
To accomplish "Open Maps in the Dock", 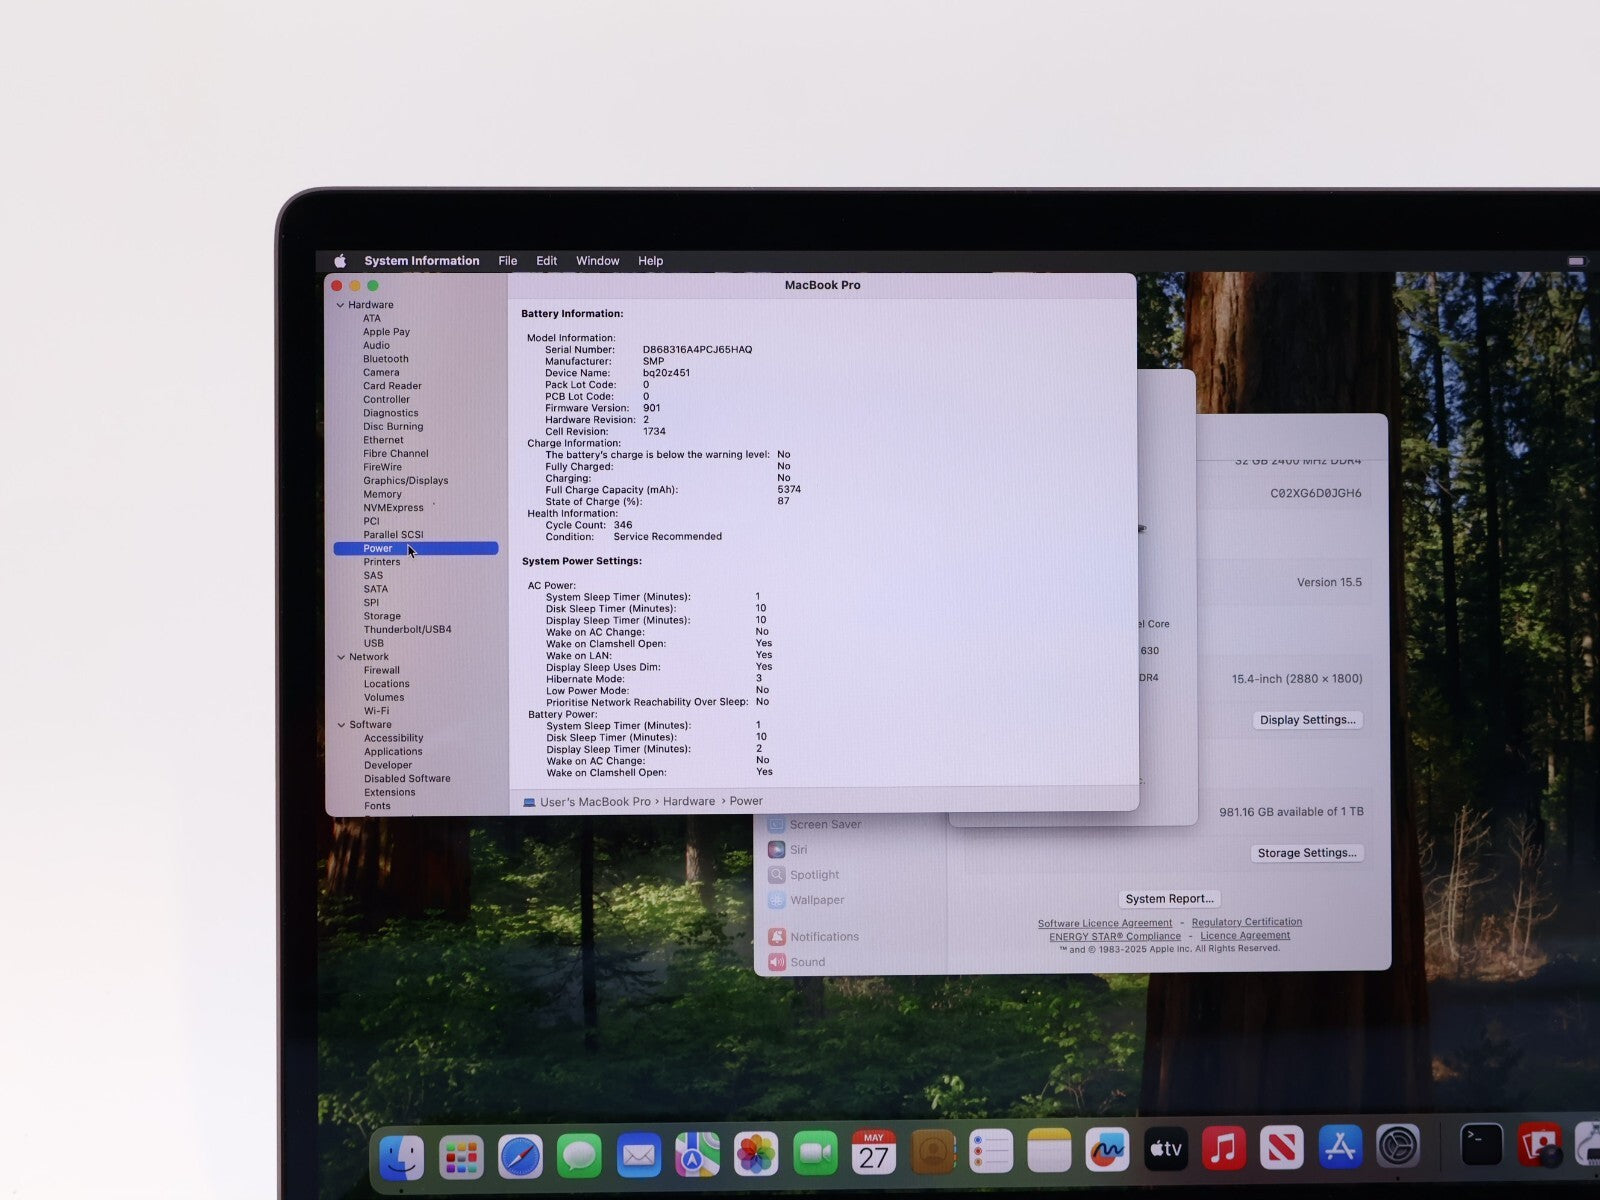I will [x=697, y=1156].
